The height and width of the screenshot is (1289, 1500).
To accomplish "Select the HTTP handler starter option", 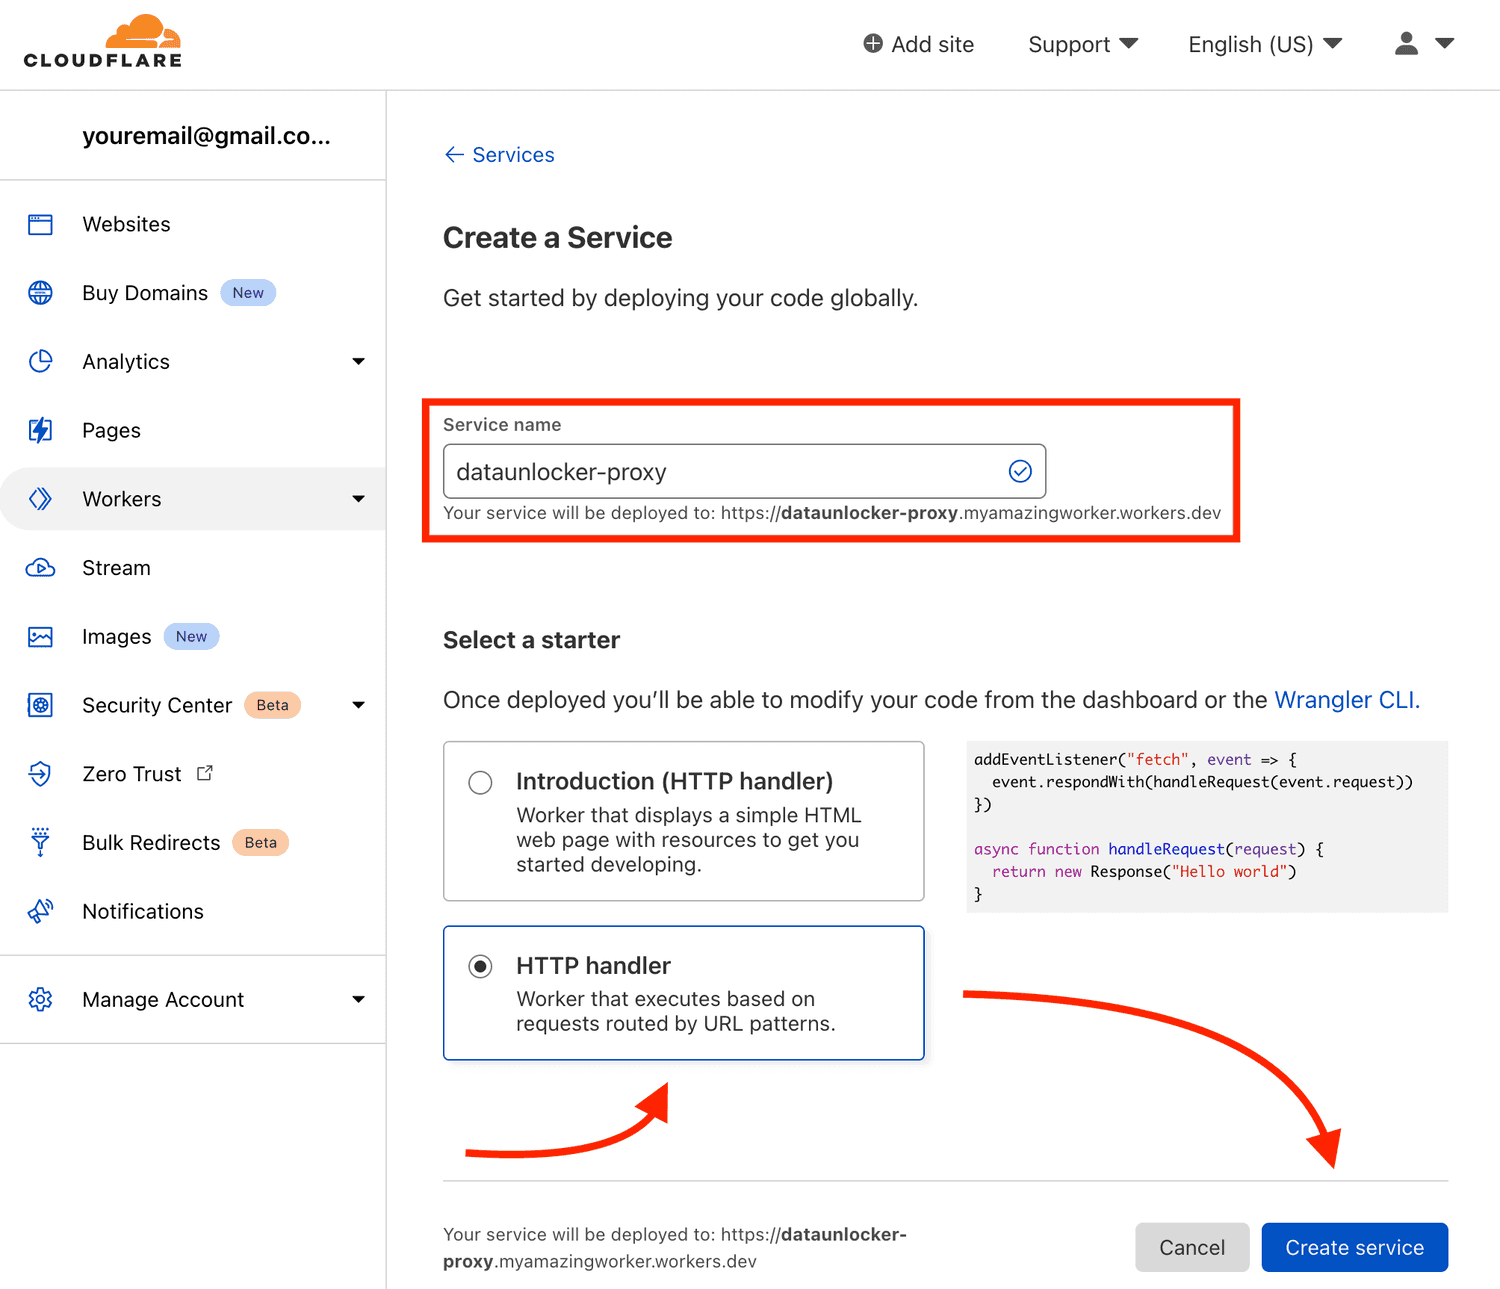I will coord(481,966).
